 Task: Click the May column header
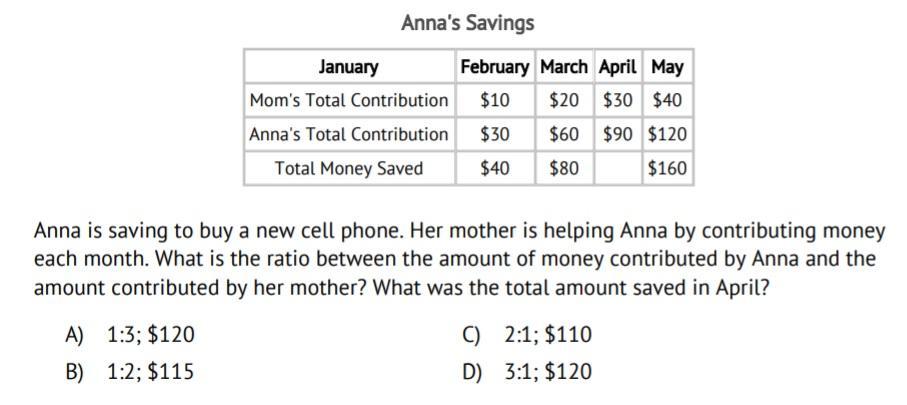(x=668, y=67)
